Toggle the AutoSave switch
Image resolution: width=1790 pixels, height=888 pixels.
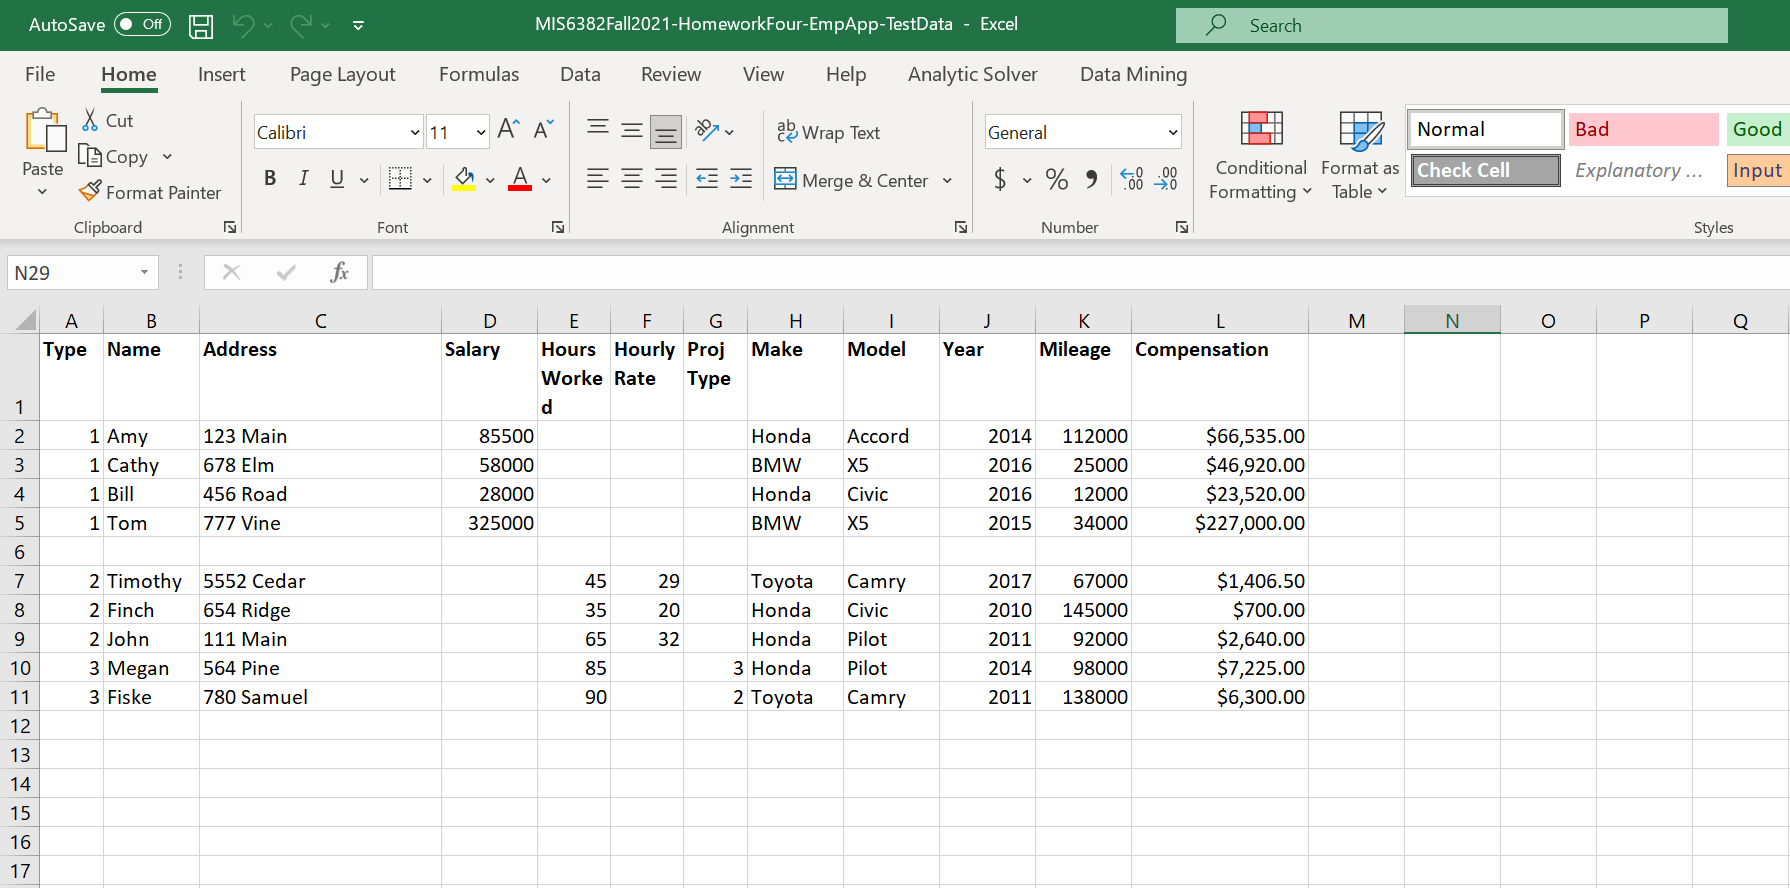(x=142, y=25)
